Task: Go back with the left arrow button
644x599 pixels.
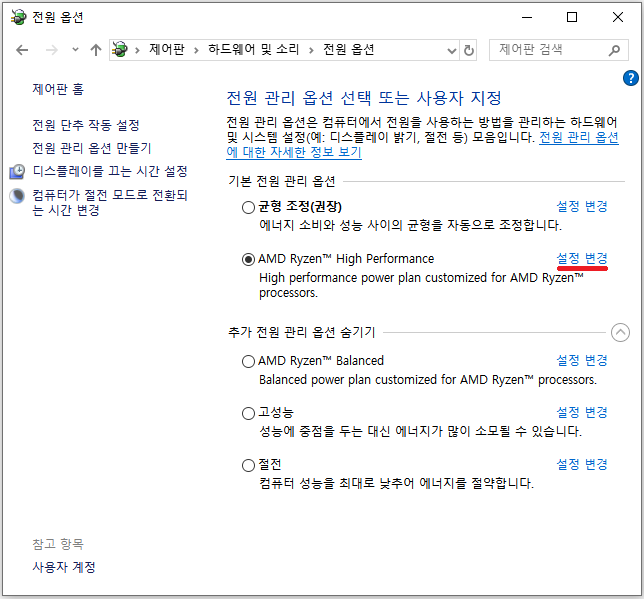Action: coord(22,50)
